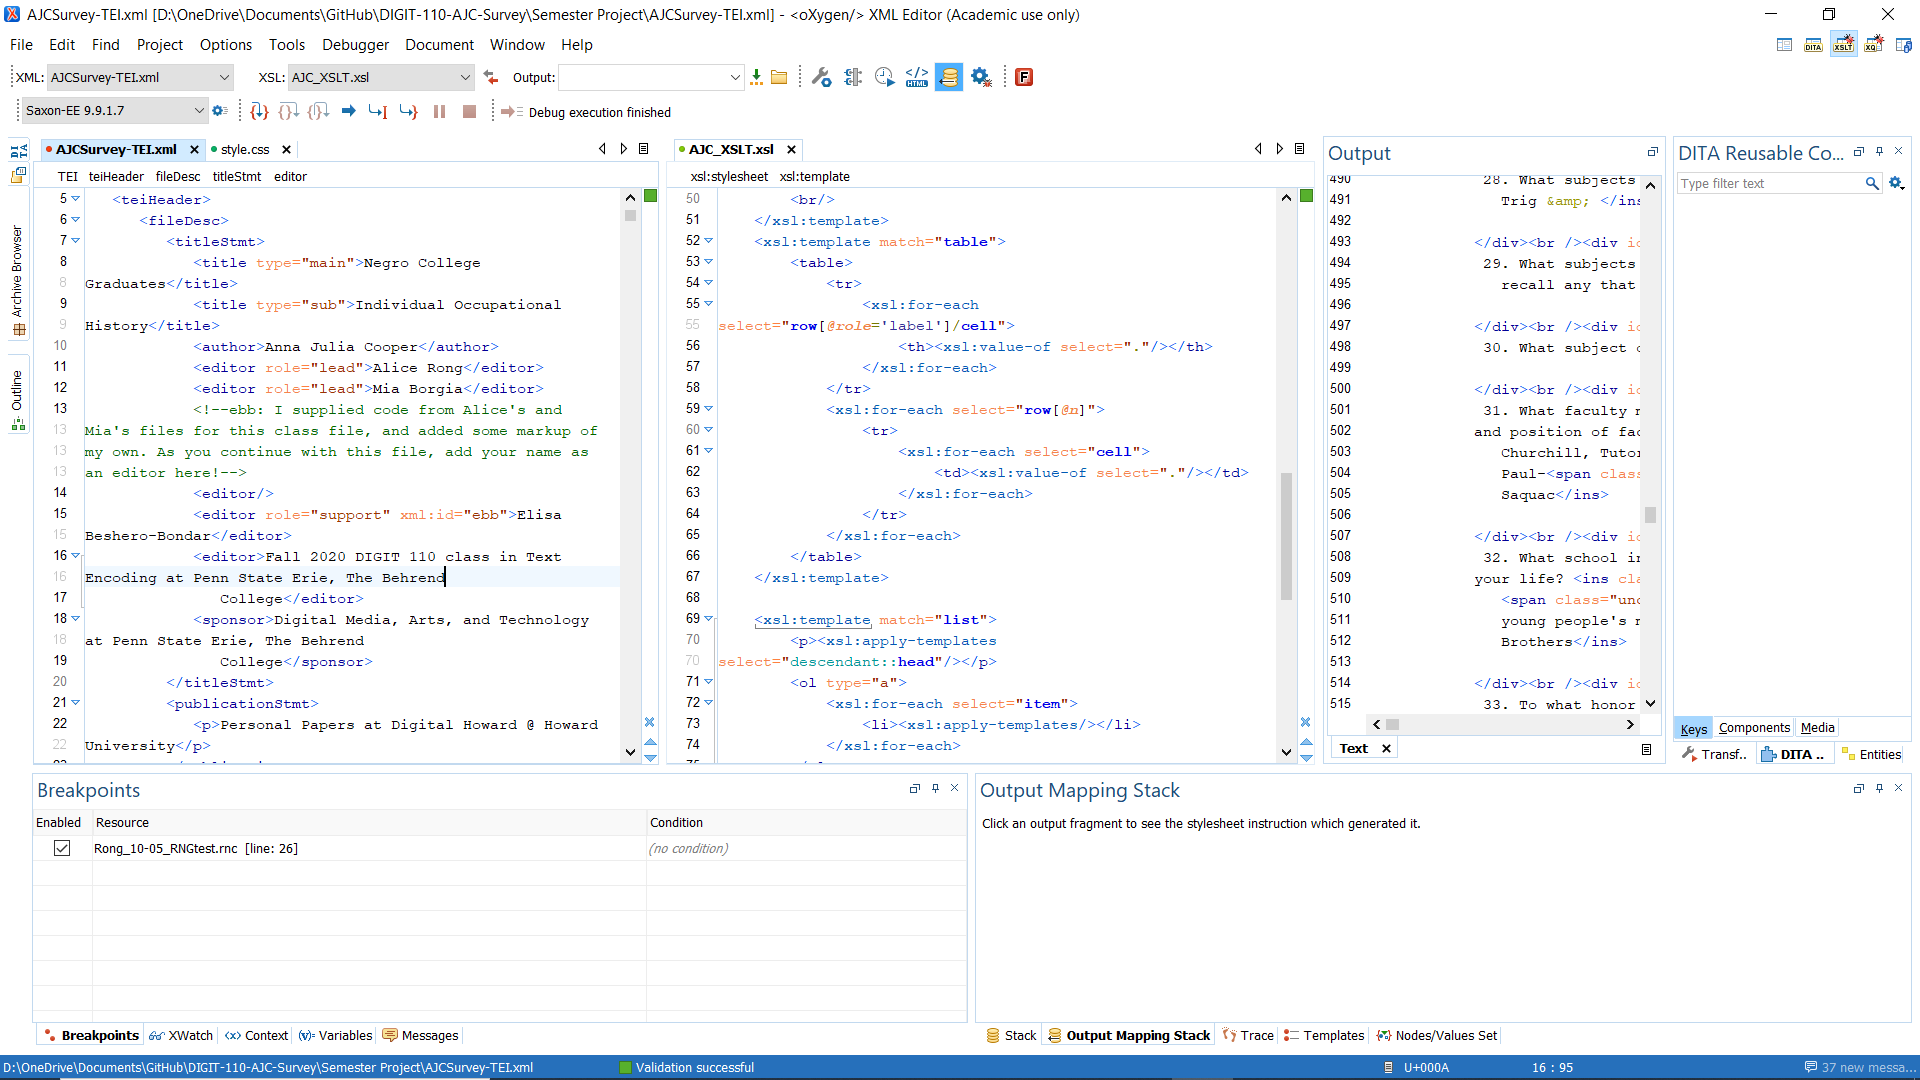1920x1080 pixels.
Task: Click the Step Into debugger icon
Action: [x=259, y=111]
